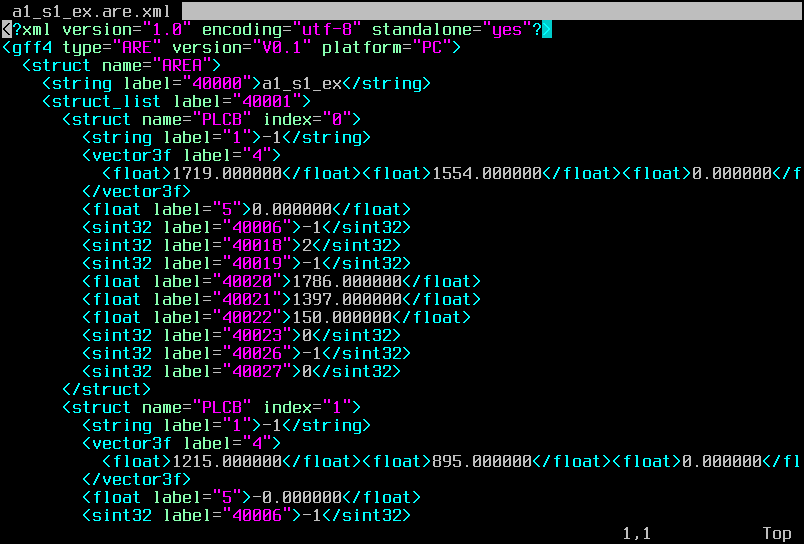This screenshot has width=804, height=544.
Task: Click the sint32 label "40018" line
Action: coord(242,245)
